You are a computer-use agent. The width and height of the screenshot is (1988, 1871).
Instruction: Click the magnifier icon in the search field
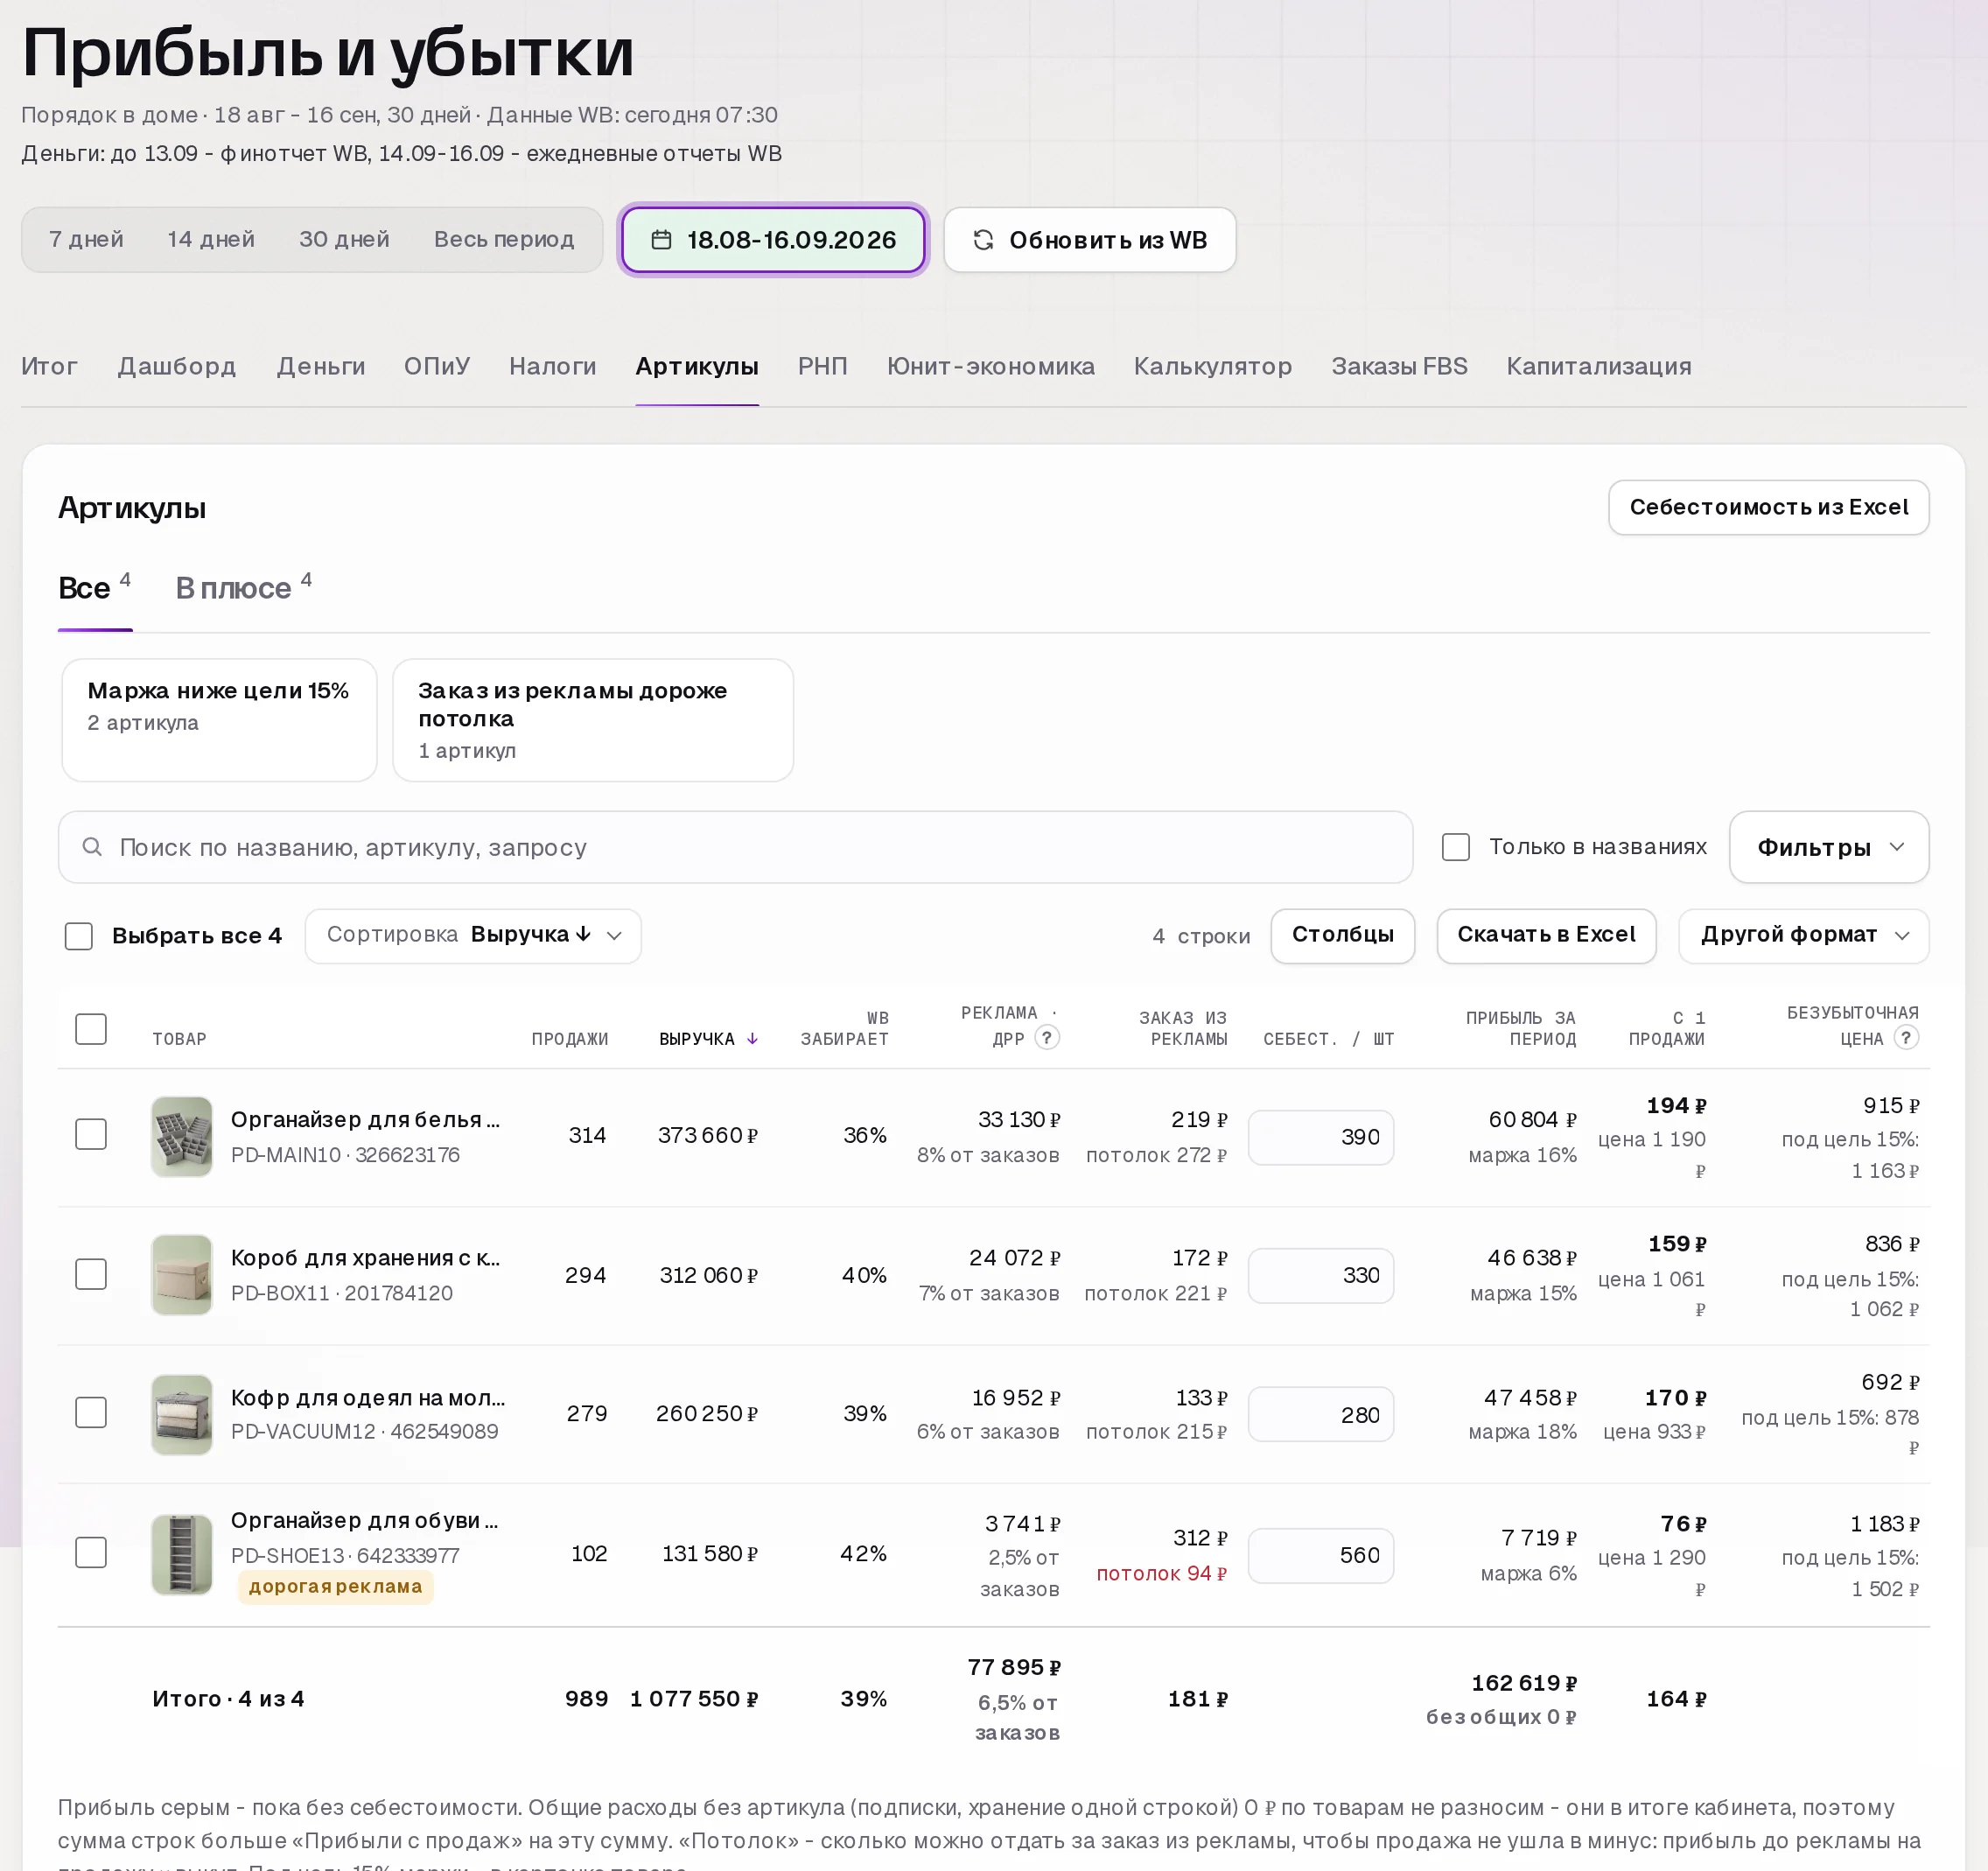[x=92, y=847]
